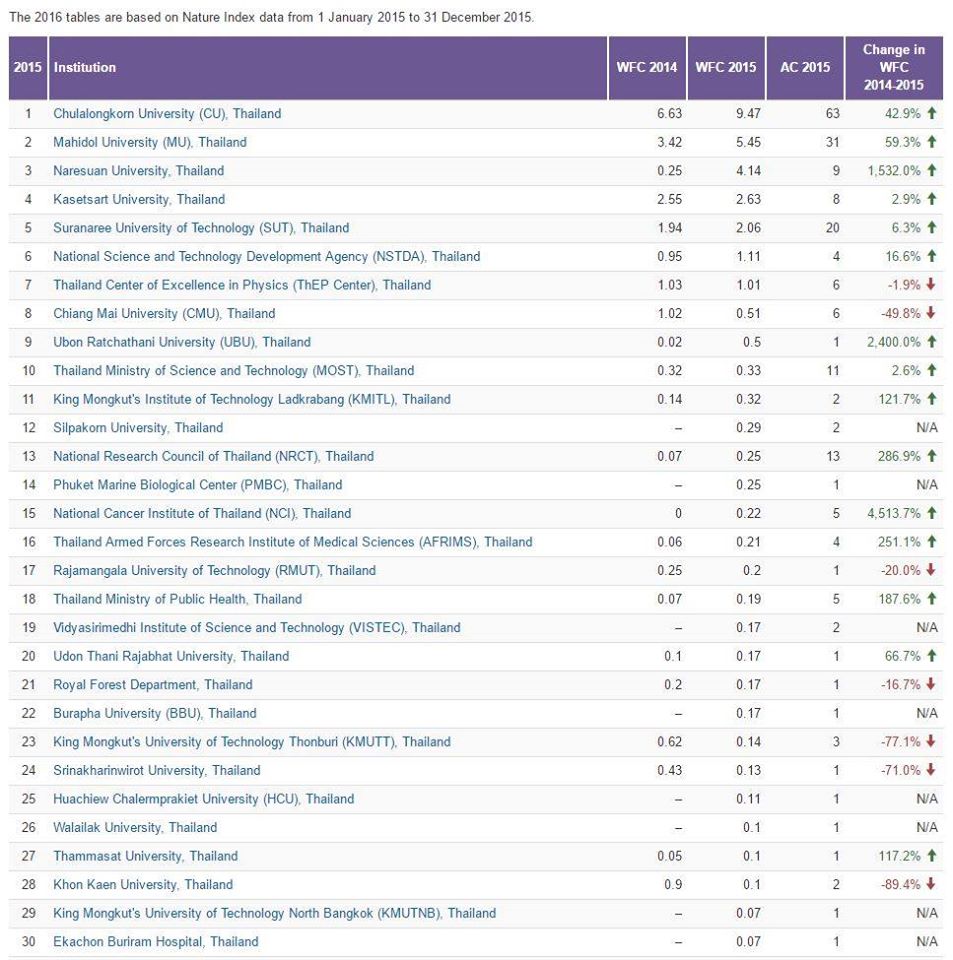This screenshot has height=960, width=953.
Task: Click the red down arrow beside -89.4%
Action: coord(931,885)
